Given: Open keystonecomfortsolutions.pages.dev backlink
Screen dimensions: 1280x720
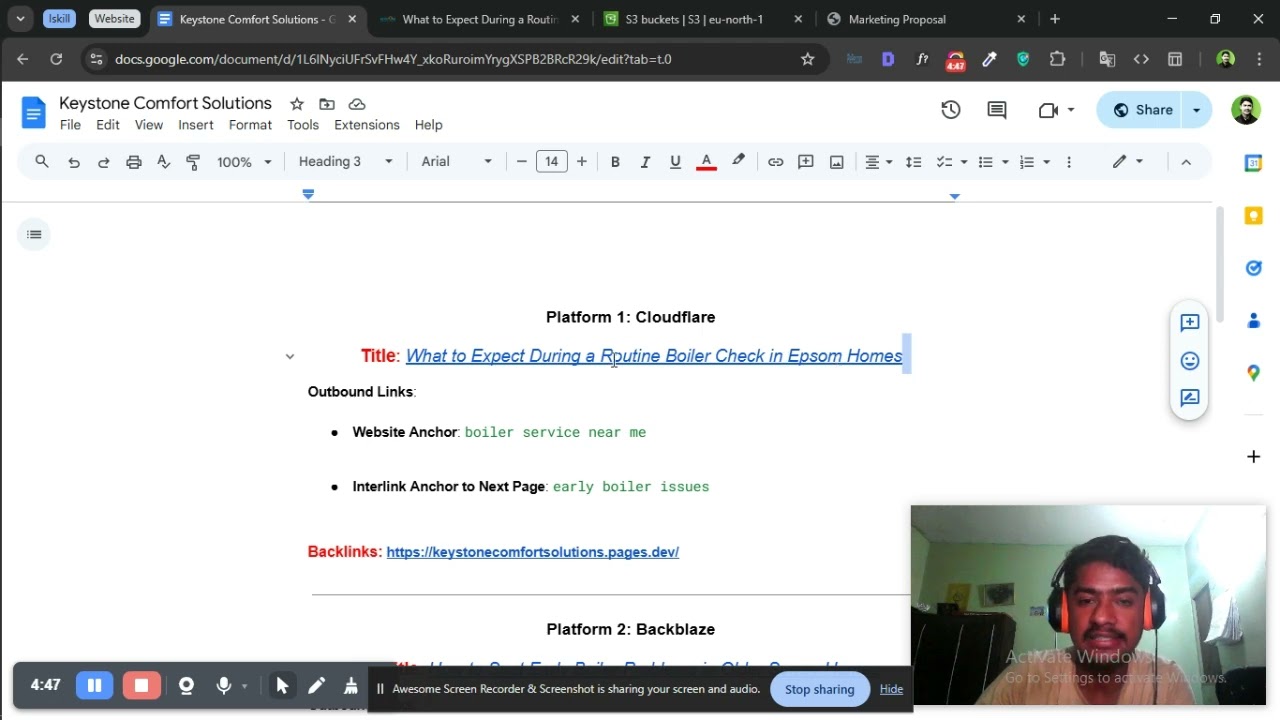Looking at the screenshot, I should [533, 552].
